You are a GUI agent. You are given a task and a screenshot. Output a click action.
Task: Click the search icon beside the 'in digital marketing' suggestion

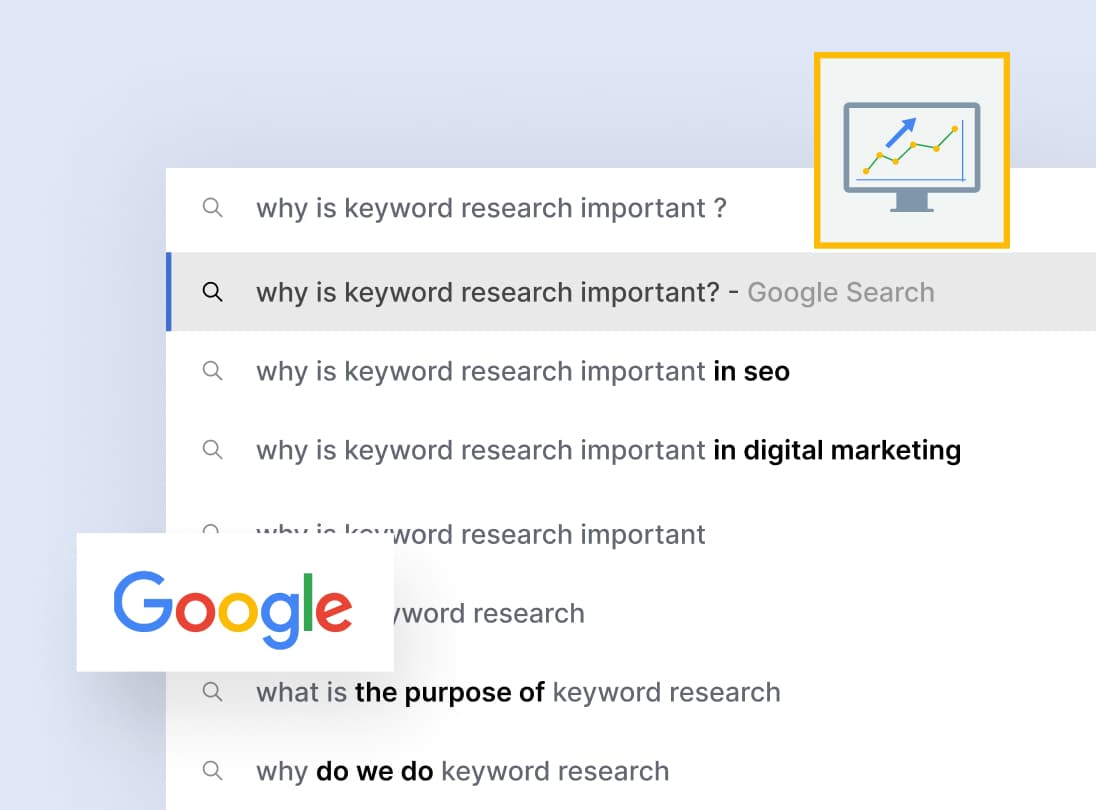pyautogui.click(x=212, y=450)
